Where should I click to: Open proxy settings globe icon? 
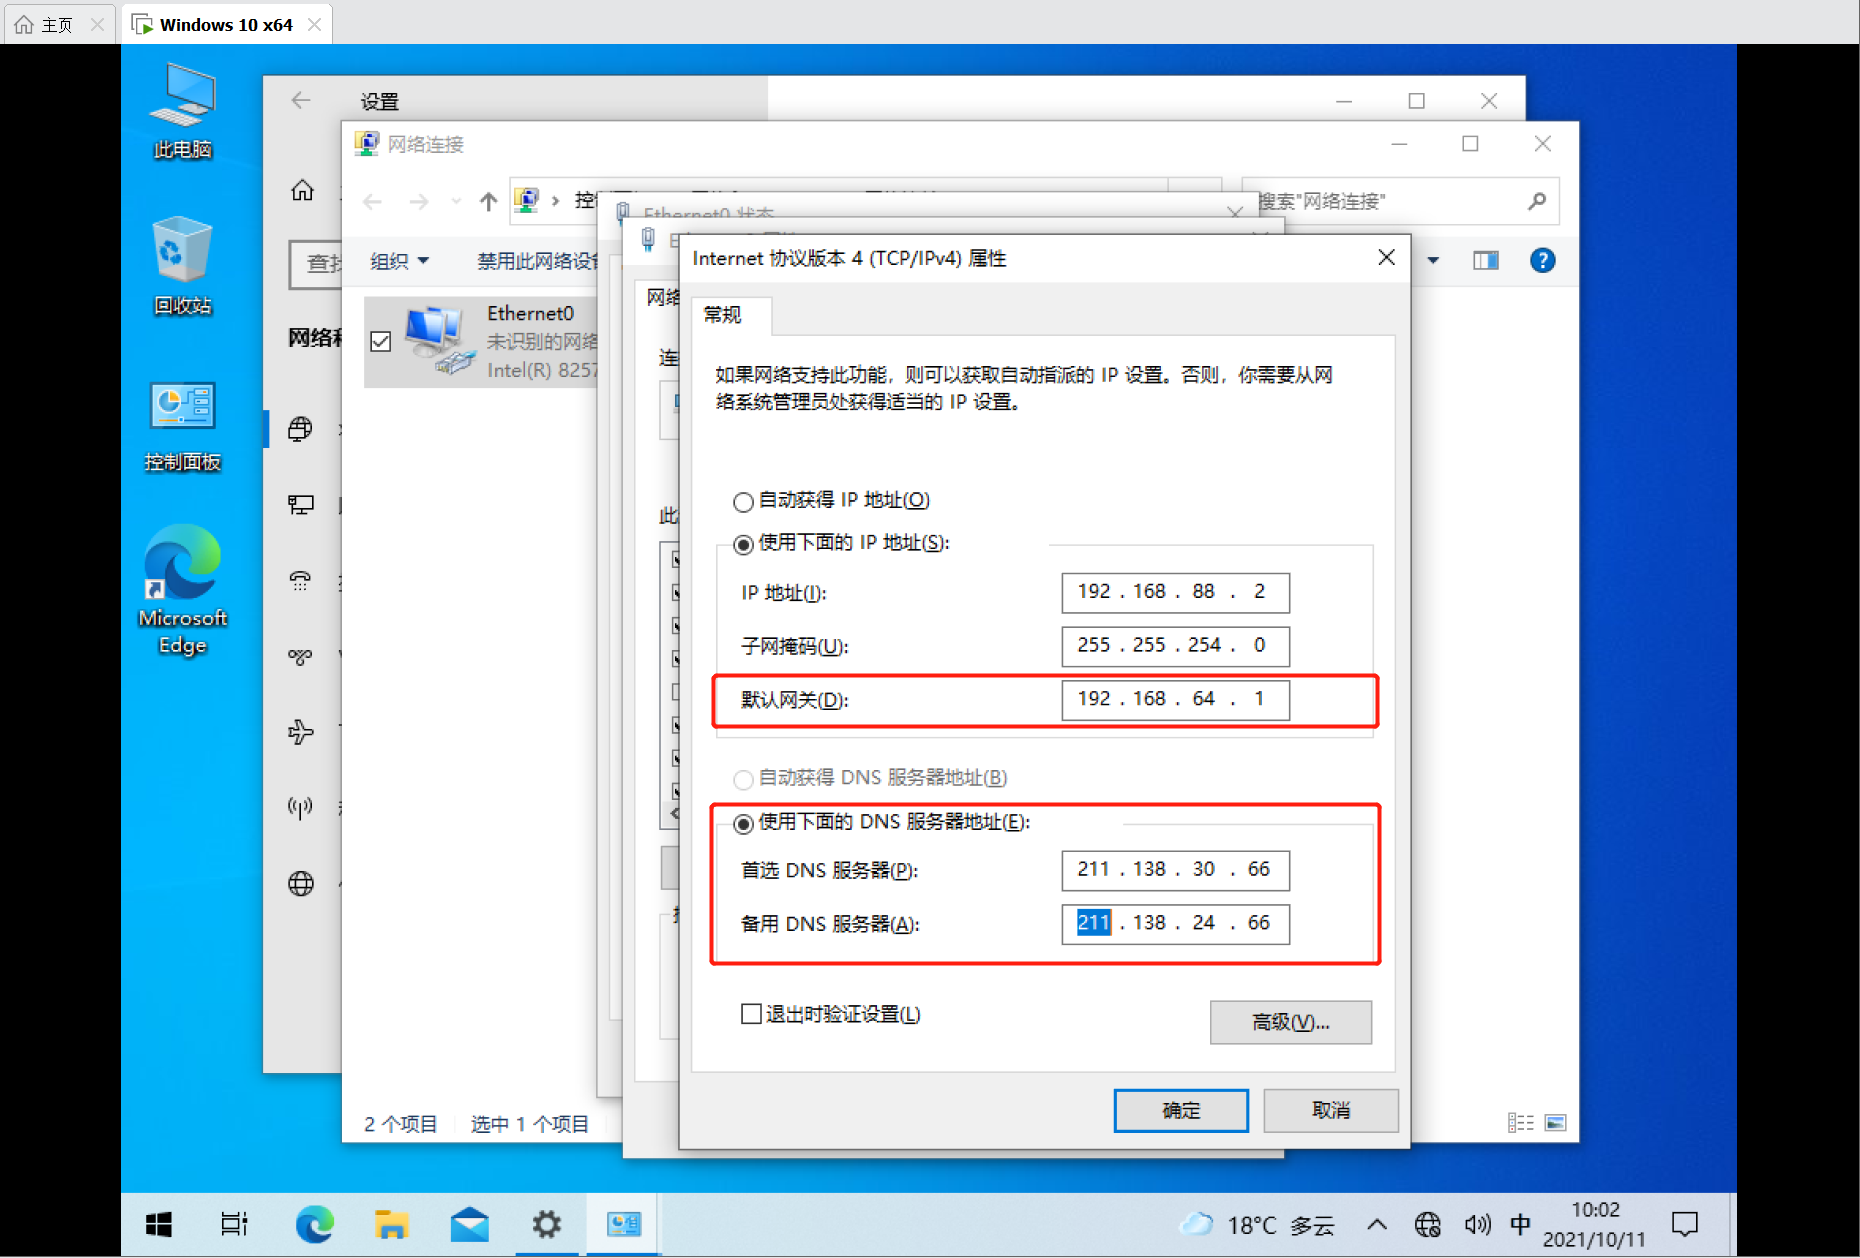click(300, 883)
